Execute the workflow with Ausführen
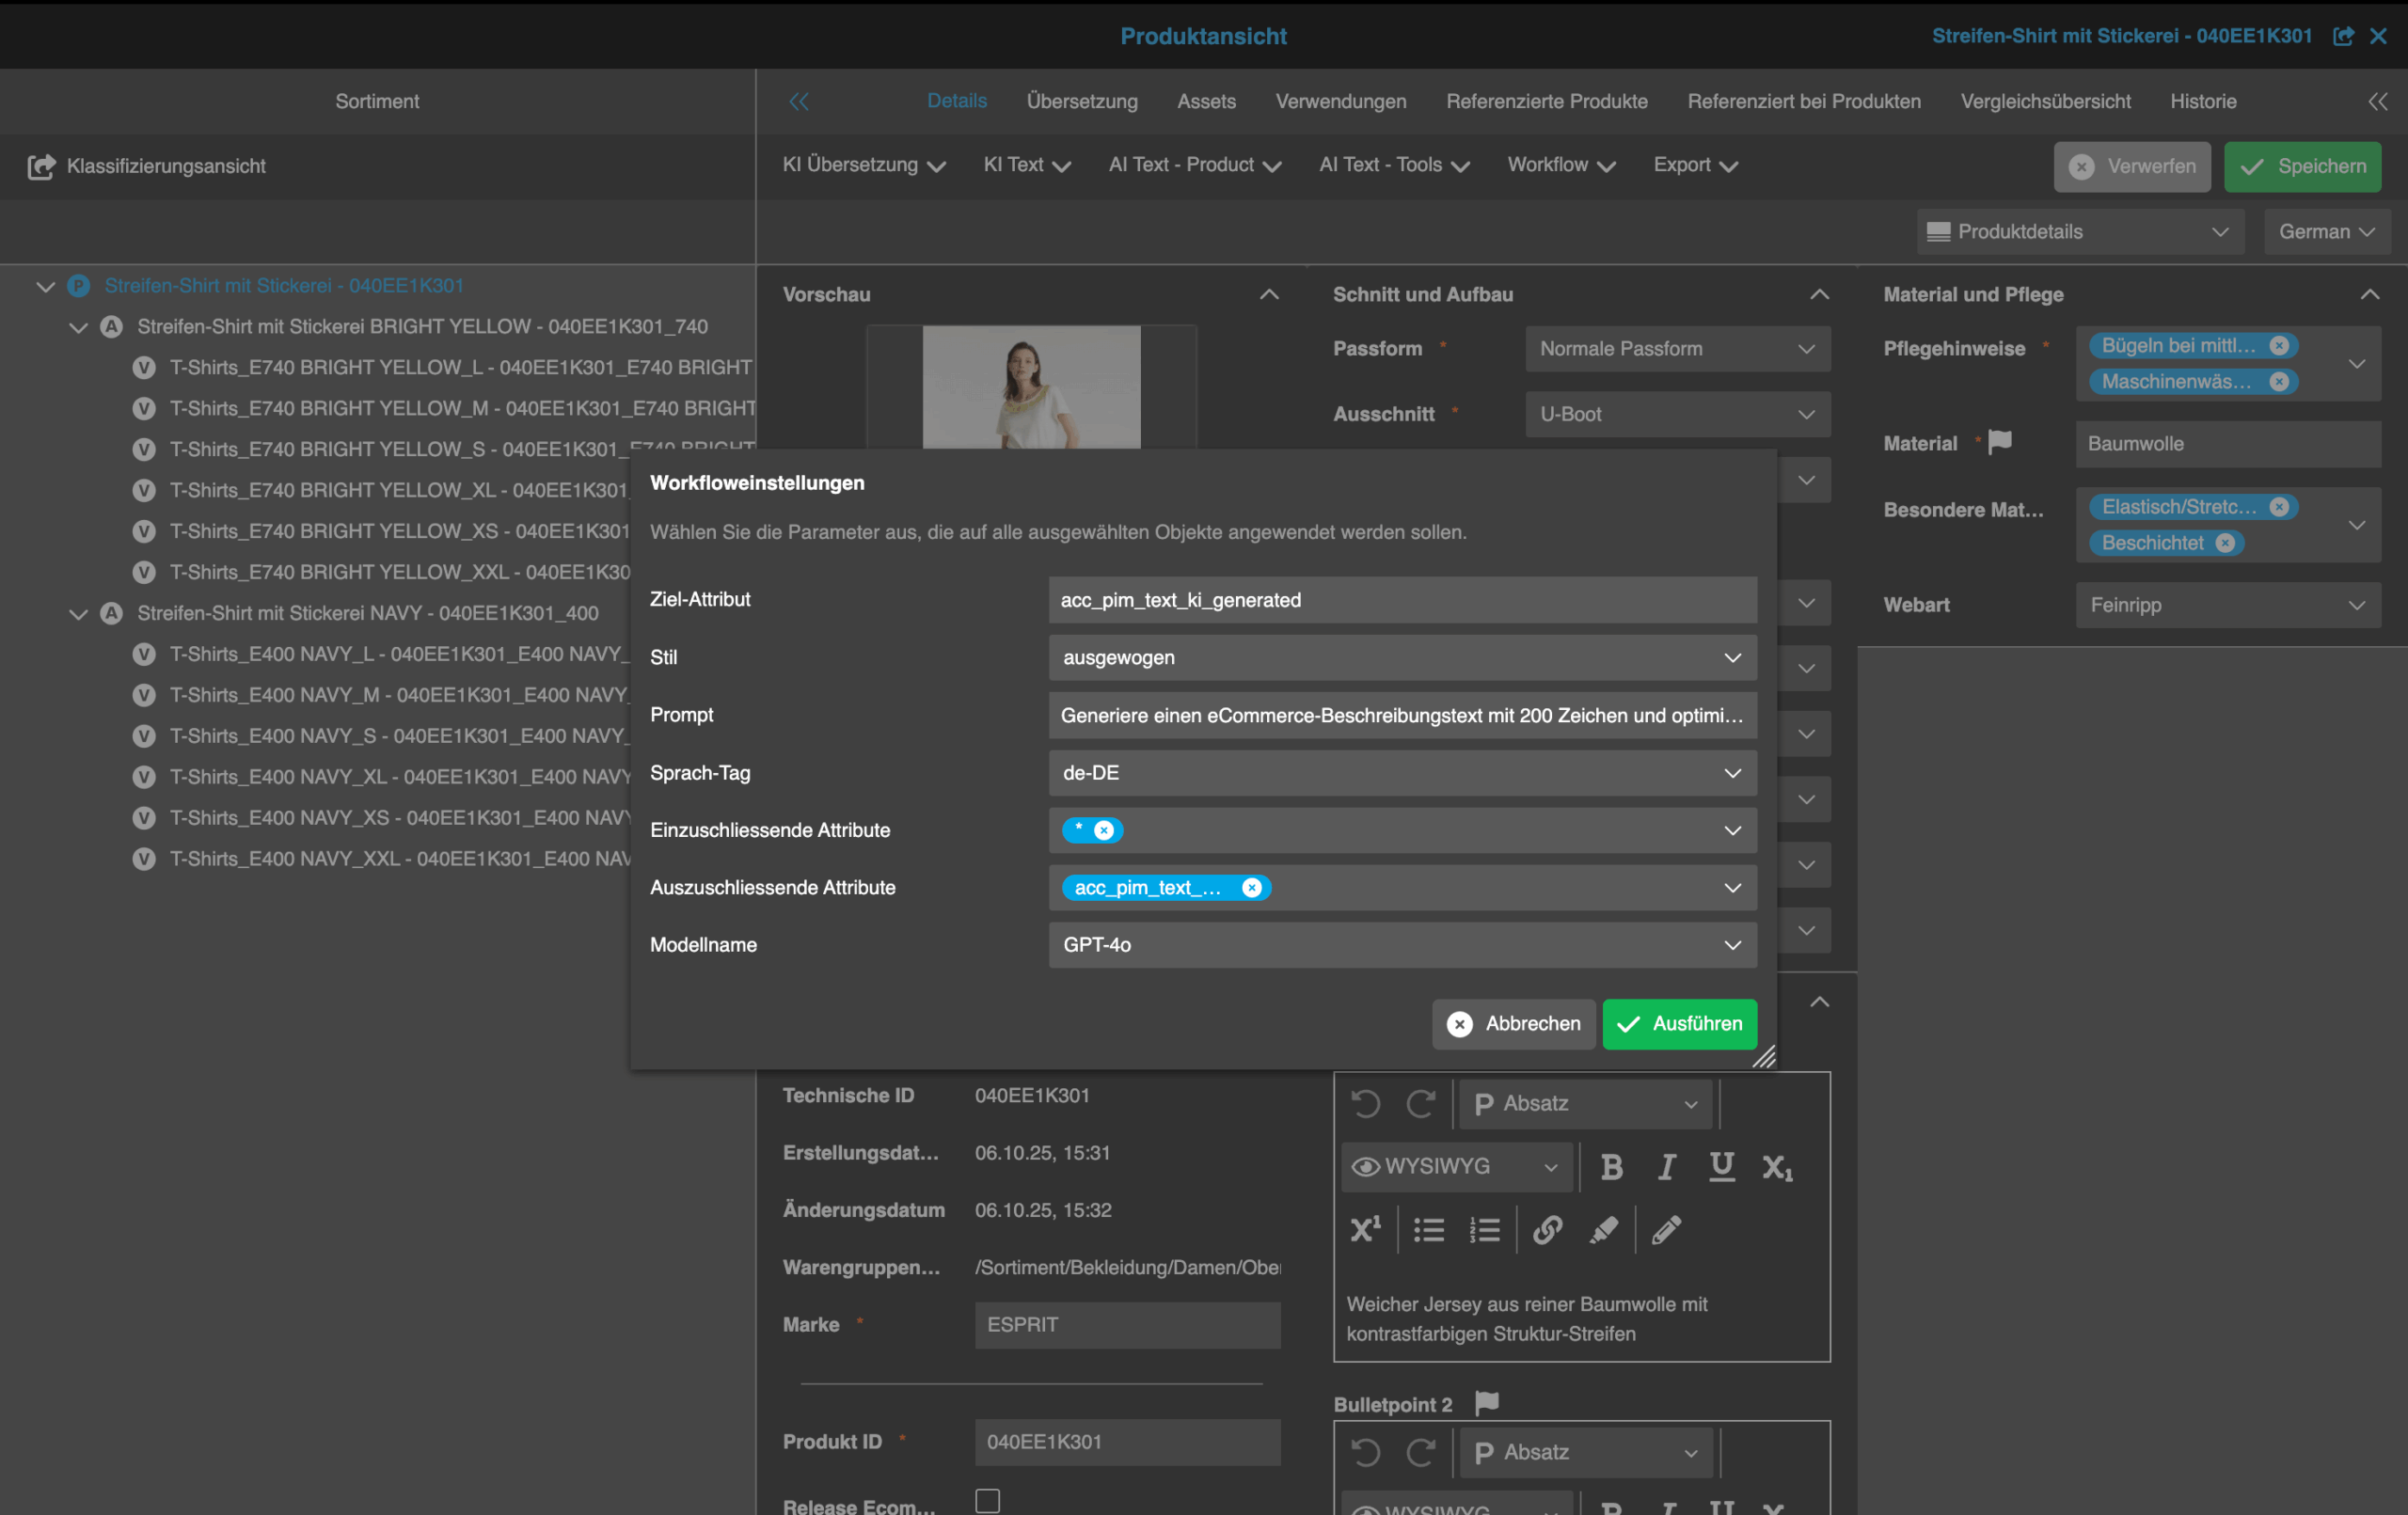 [1679, 1024]
